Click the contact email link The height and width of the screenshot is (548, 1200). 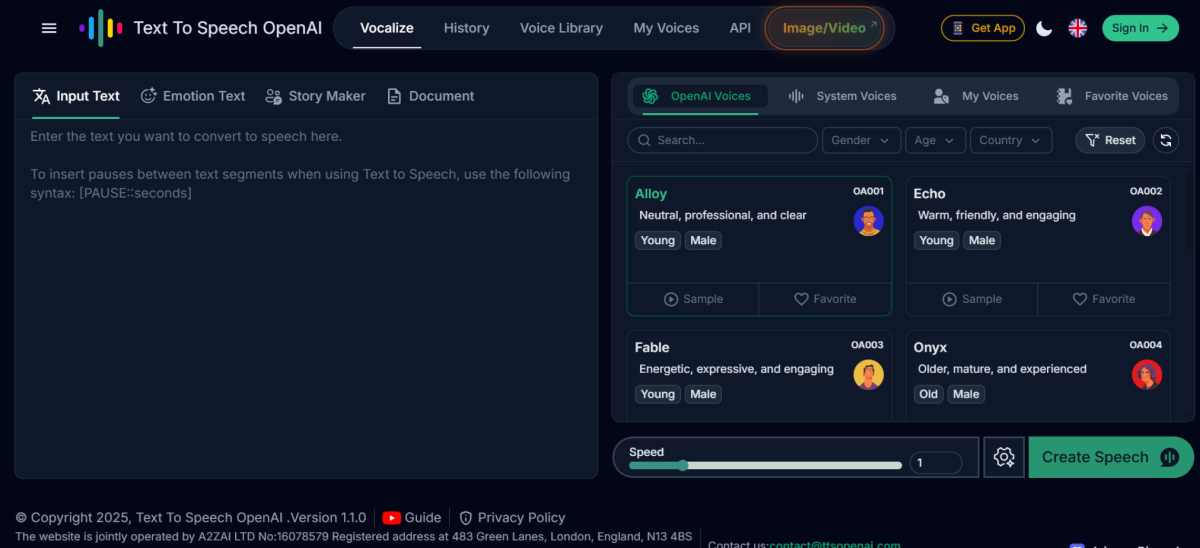point(835,544)
